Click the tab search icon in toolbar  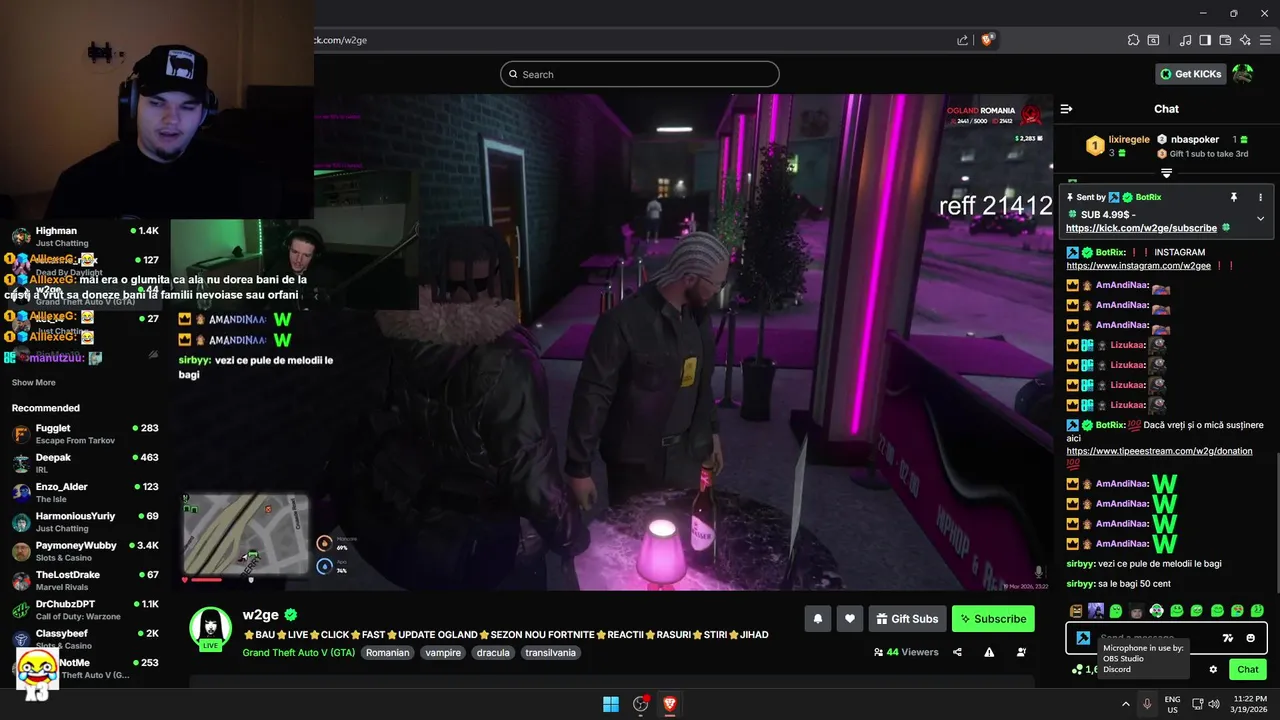click(1153, 40)
